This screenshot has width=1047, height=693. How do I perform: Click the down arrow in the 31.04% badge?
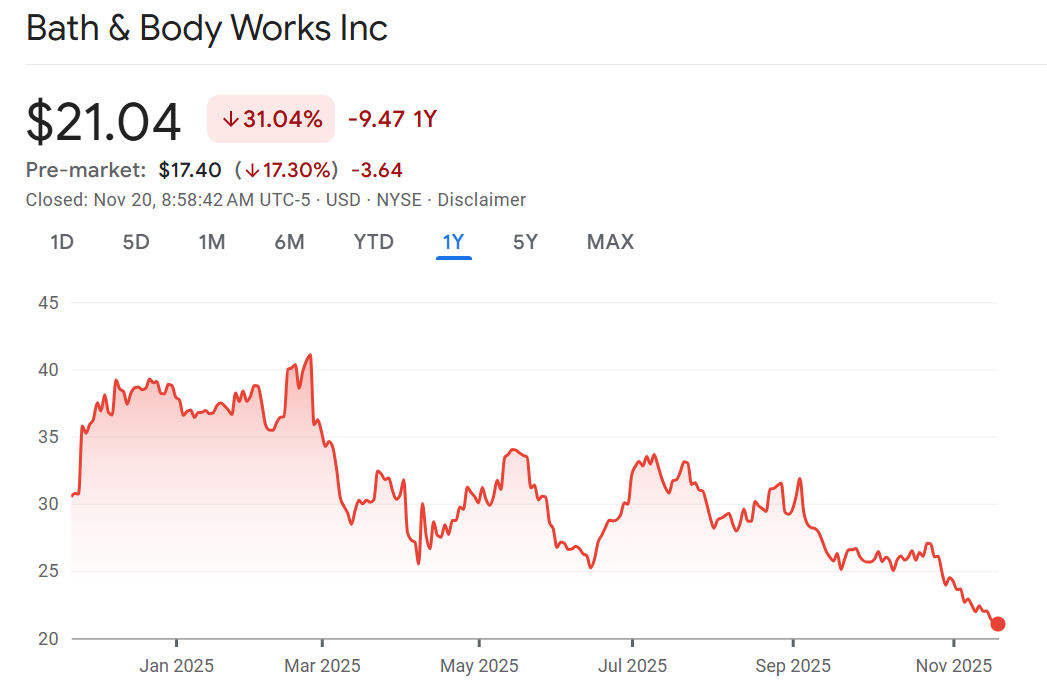230,120
